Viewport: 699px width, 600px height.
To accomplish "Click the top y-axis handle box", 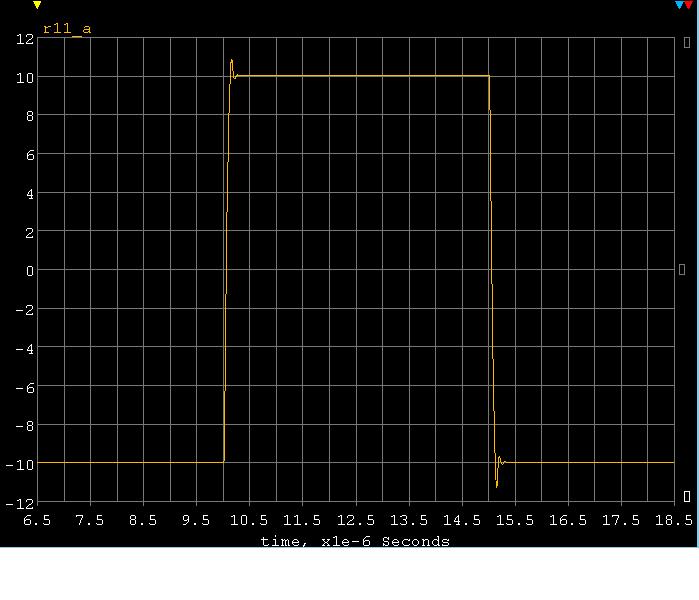I will pyautogui.click(x=687, y=43).
